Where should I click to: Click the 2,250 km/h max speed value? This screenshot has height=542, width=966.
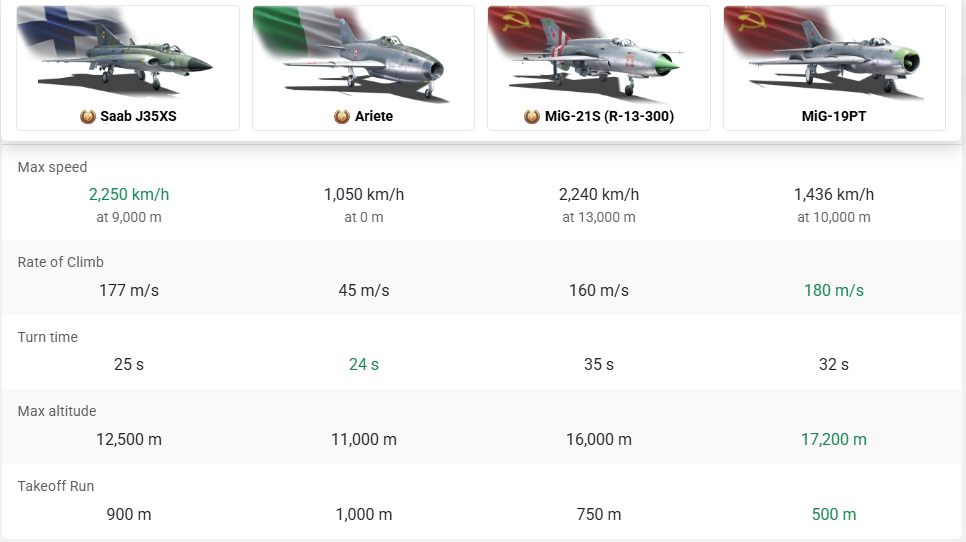click(129, 194)
